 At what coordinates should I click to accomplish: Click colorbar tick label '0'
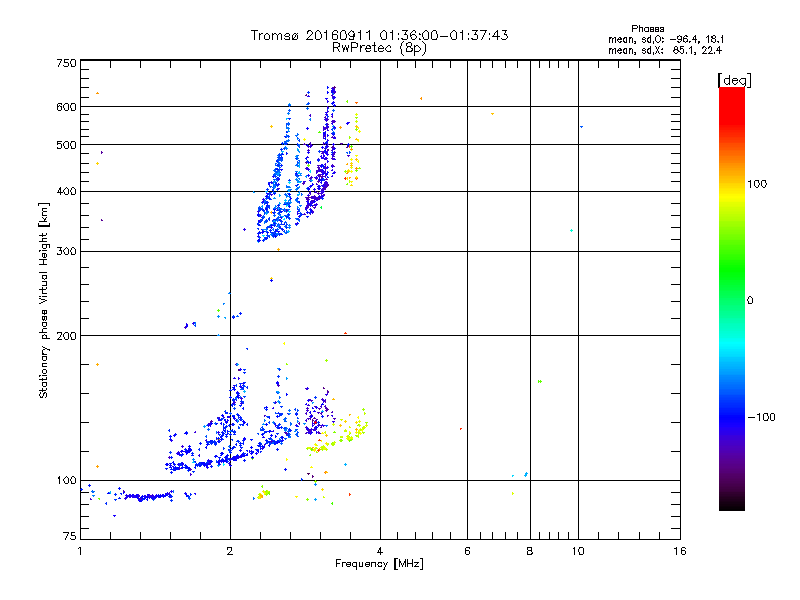tap(750, 301)
